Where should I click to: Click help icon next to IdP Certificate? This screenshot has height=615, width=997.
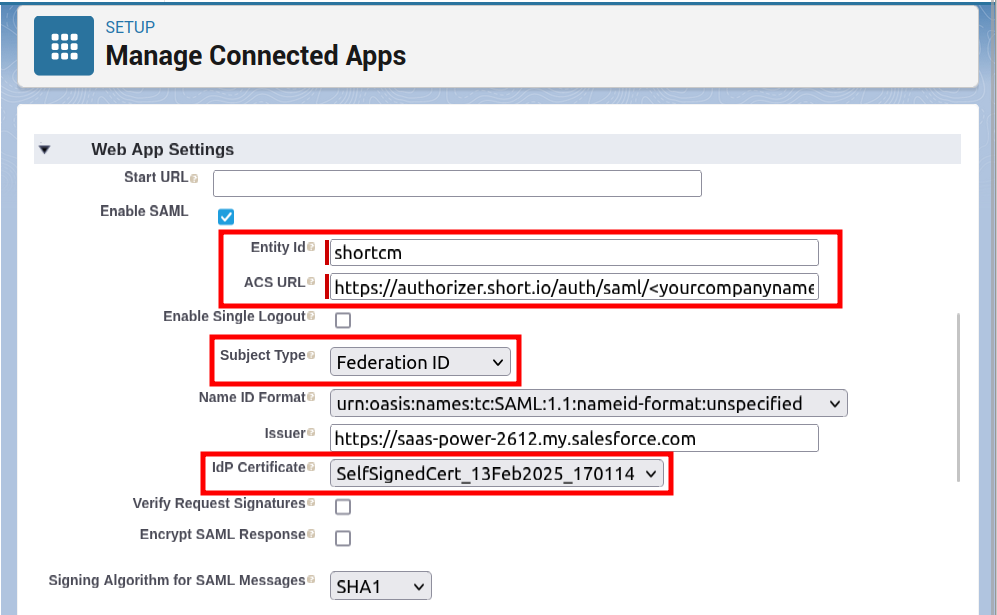coord(311,468)
